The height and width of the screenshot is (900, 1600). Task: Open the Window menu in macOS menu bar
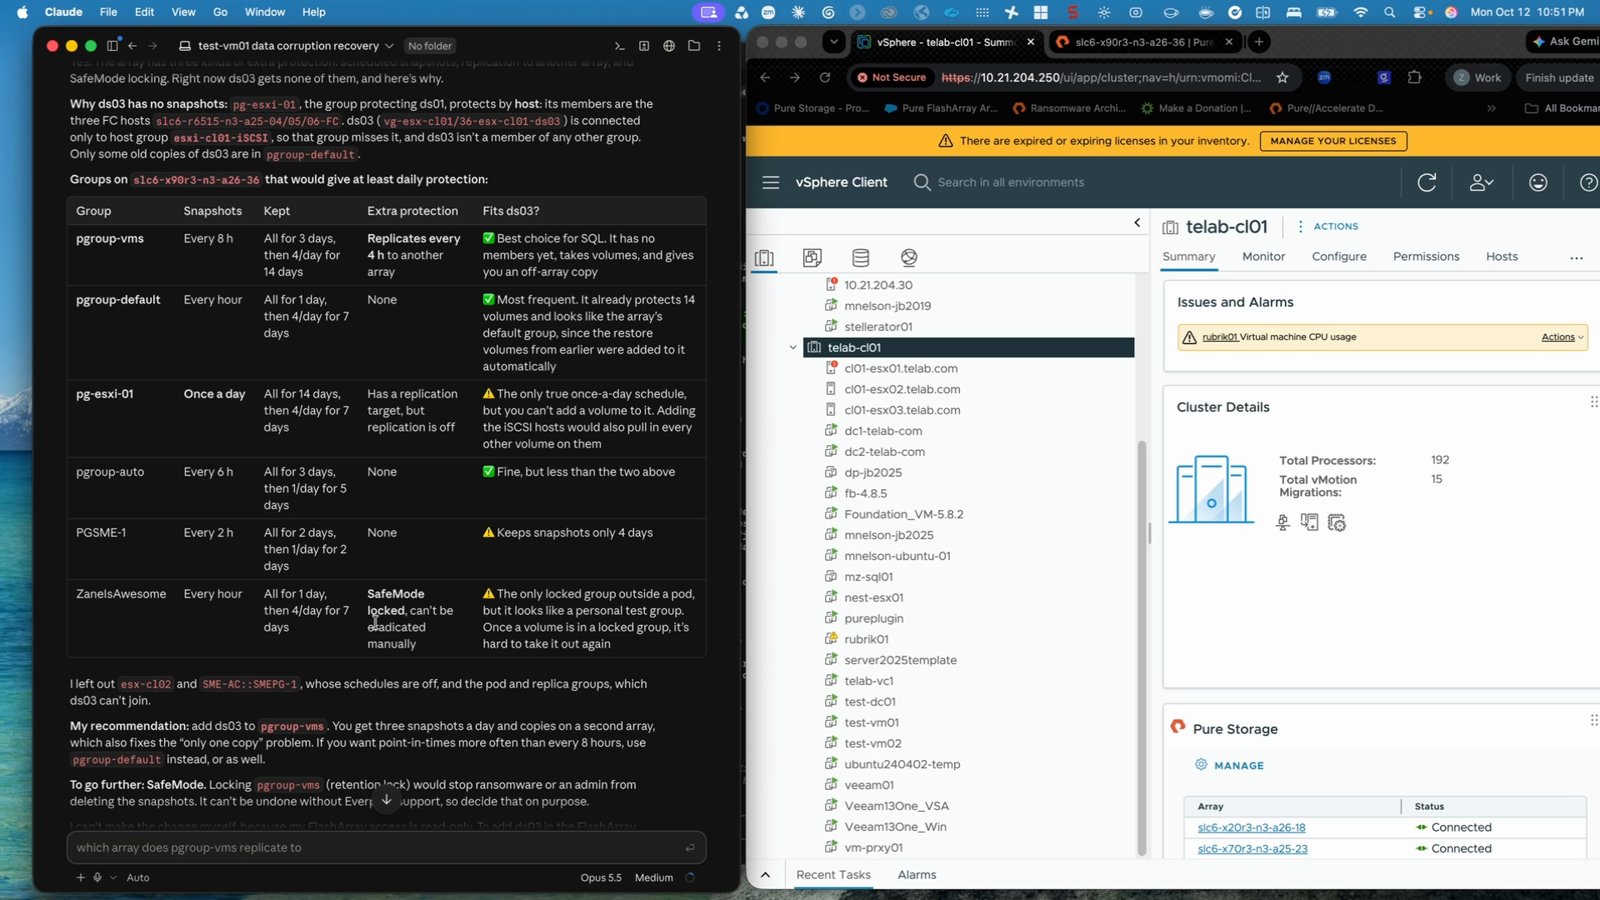coord(265,12)
